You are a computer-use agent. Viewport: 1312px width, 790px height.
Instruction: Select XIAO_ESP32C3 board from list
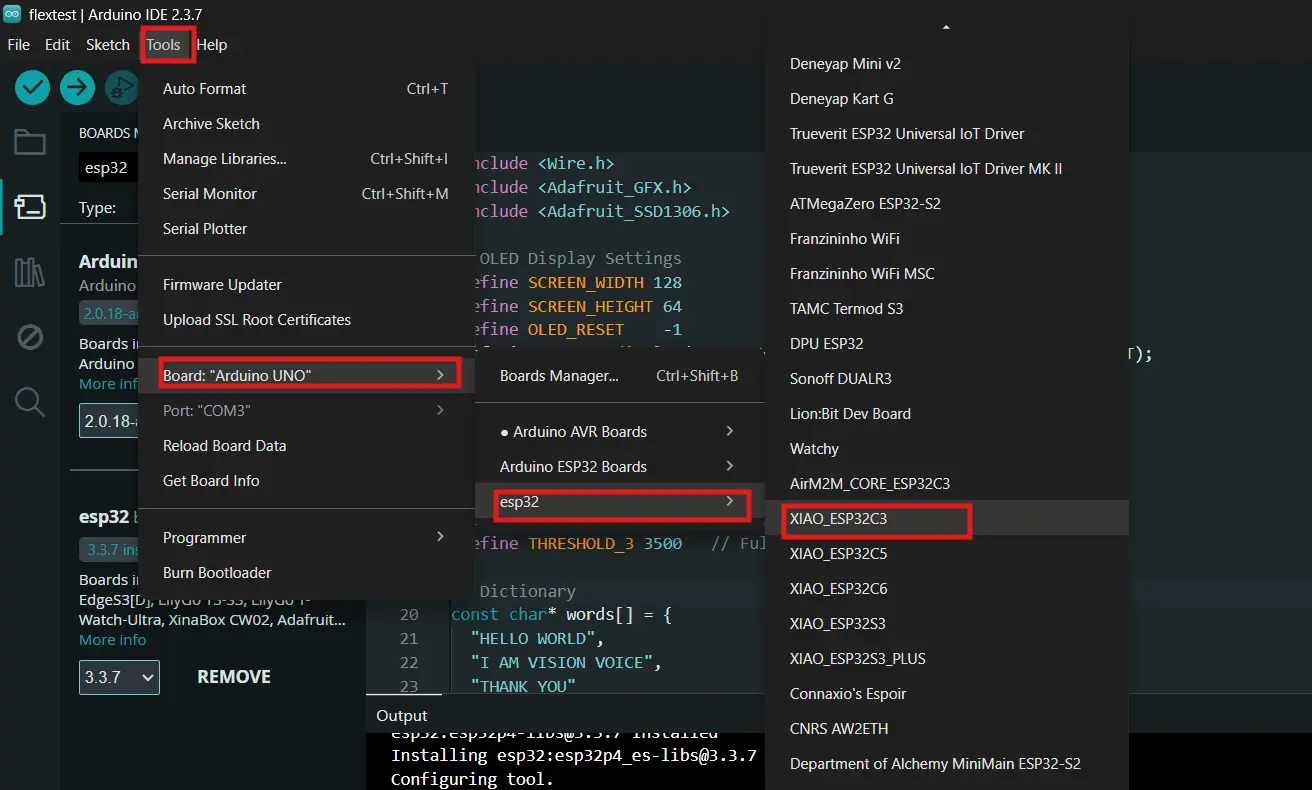click(838, 519)
